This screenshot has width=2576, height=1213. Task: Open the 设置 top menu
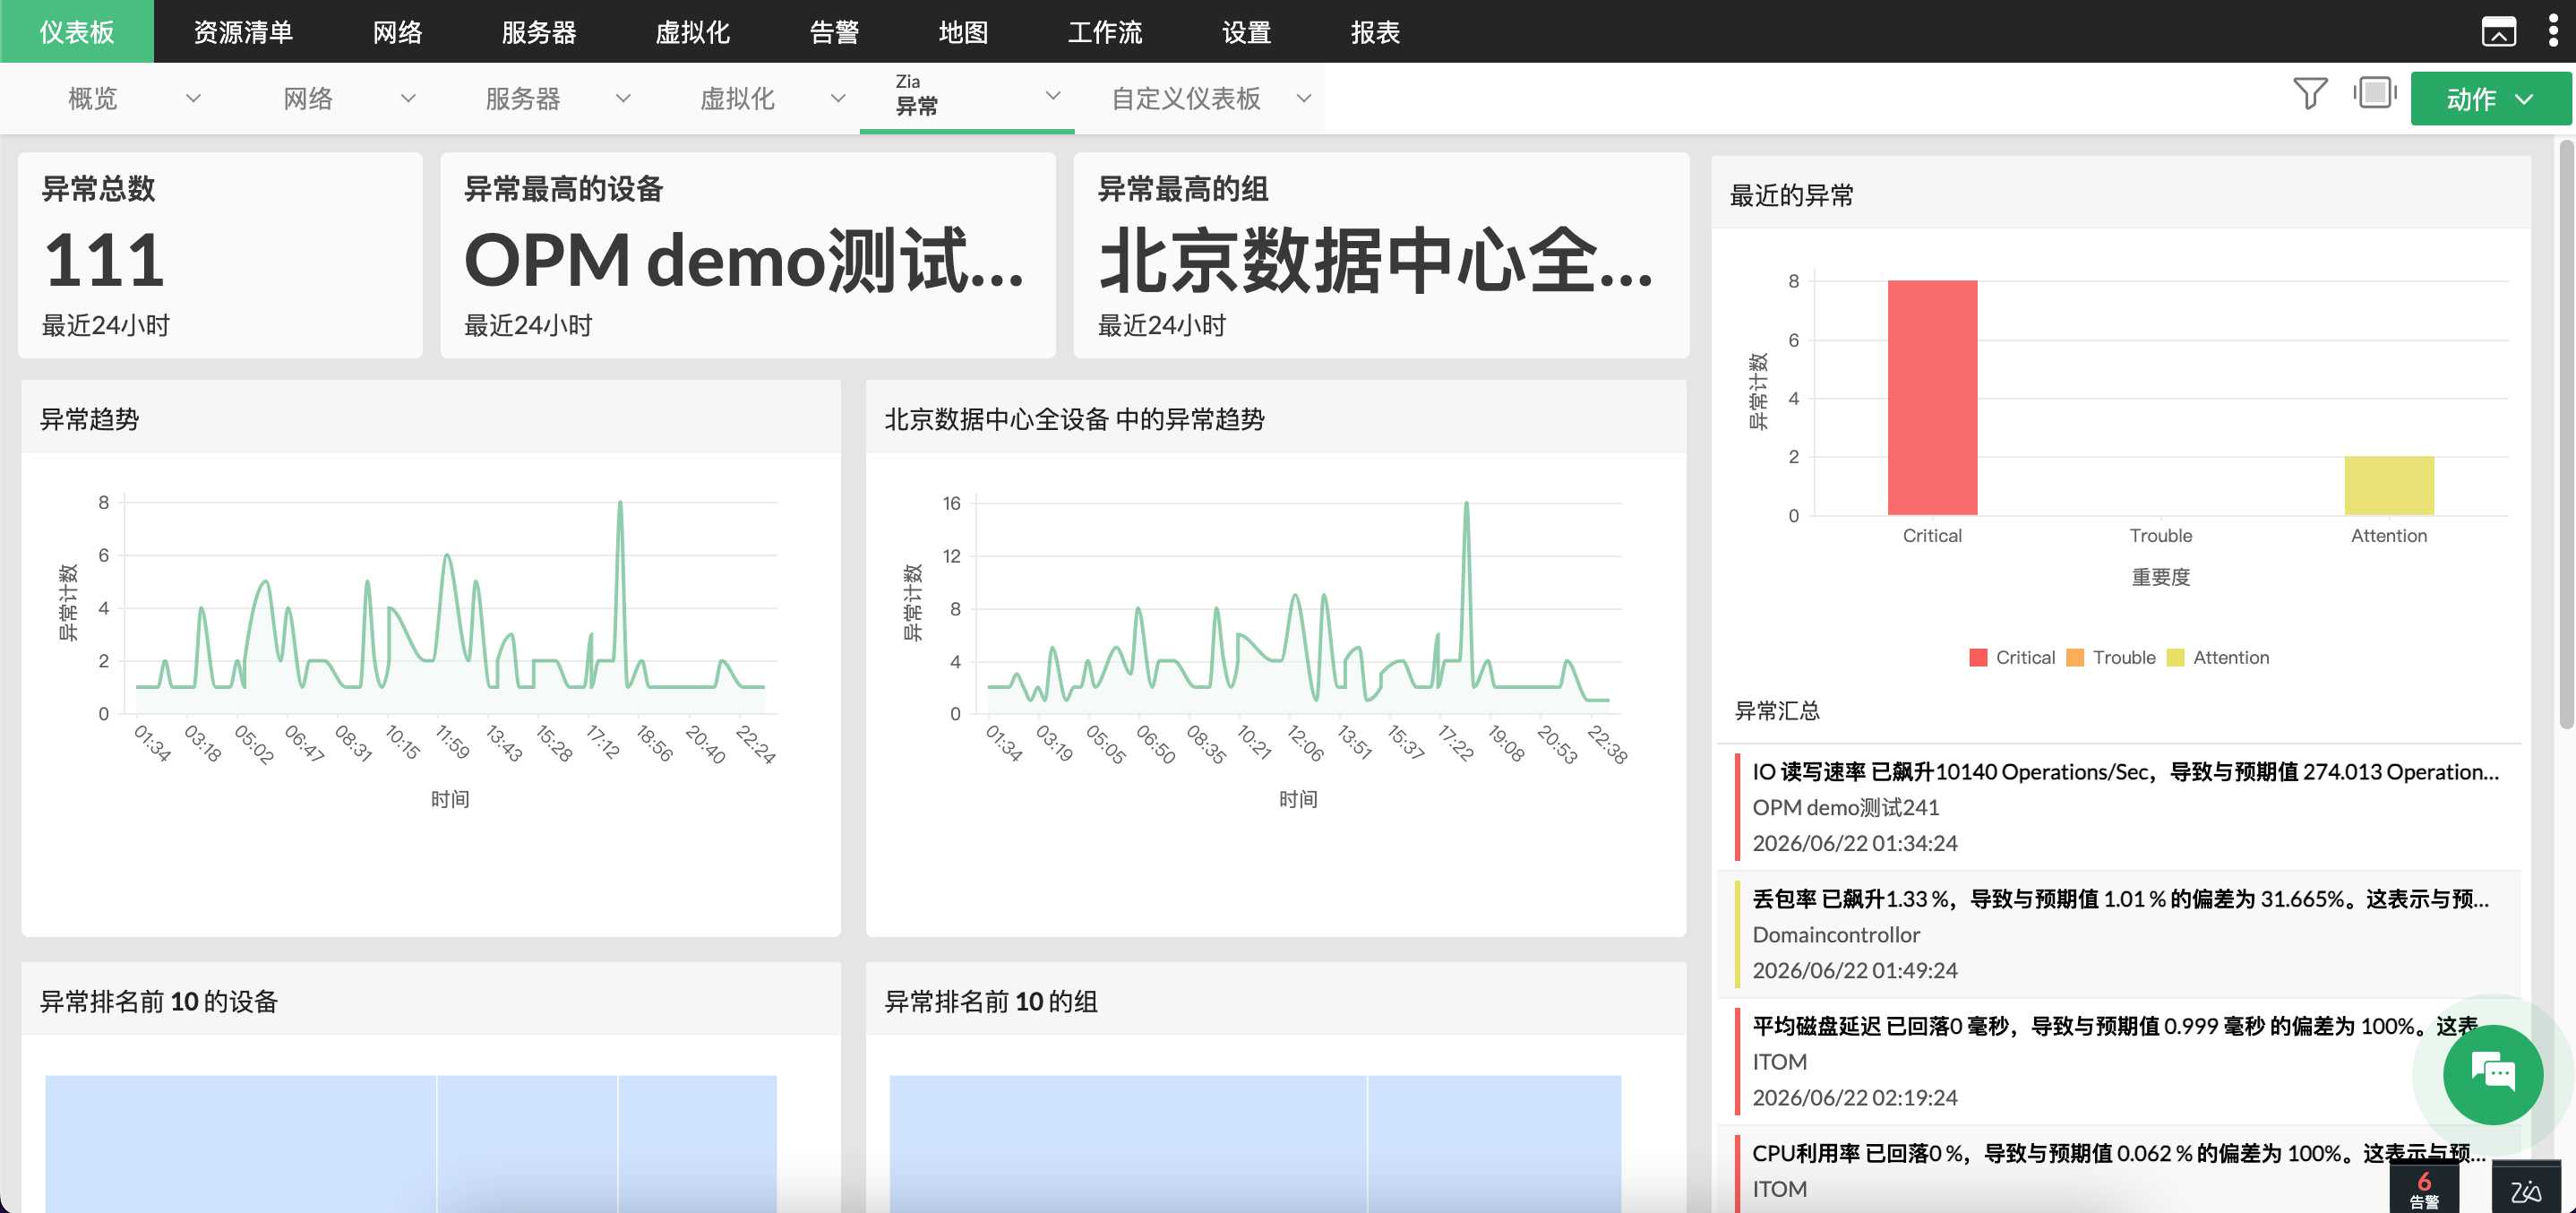pos(1246,32)
